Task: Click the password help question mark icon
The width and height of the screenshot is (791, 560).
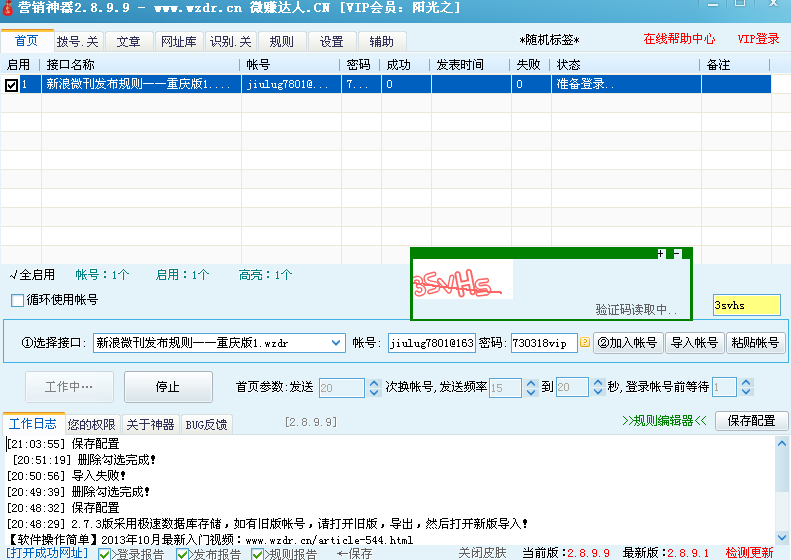Action: tap(585, 343)
